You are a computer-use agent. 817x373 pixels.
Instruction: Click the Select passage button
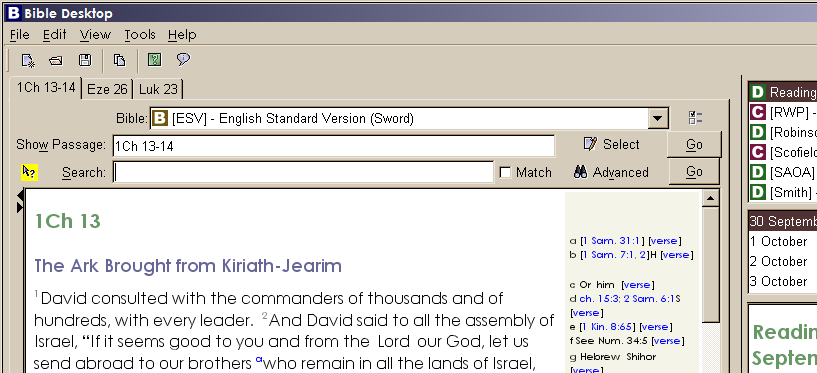tap(611, 144)
